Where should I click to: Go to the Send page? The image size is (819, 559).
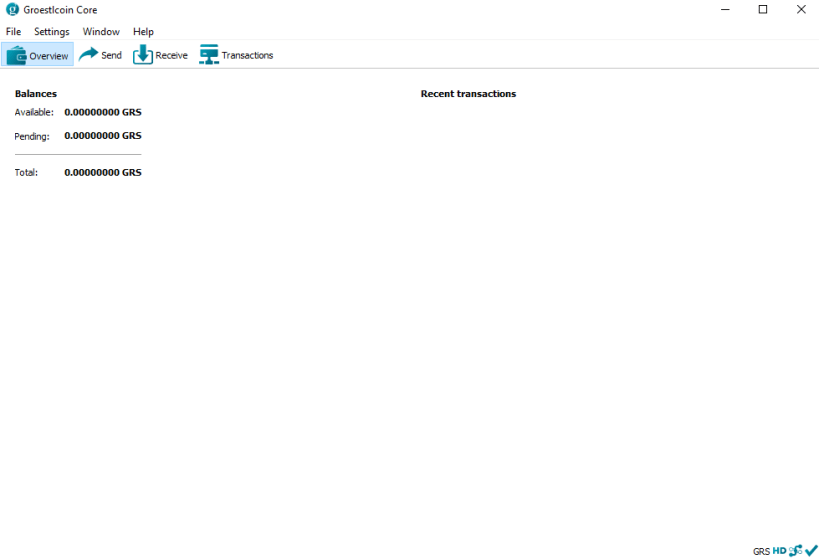(100, 55)
